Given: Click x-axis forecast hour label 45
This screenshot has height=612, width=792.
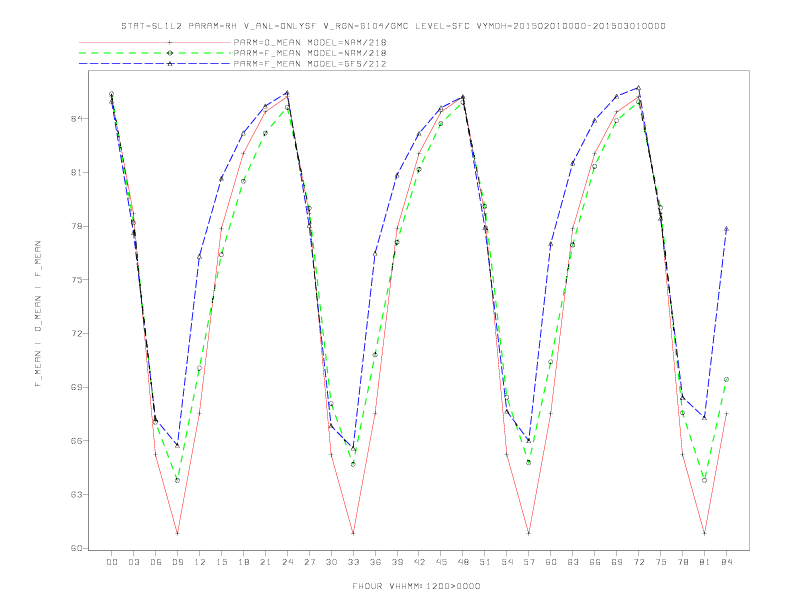Looking at the screenshot, I should coord(441,562).
